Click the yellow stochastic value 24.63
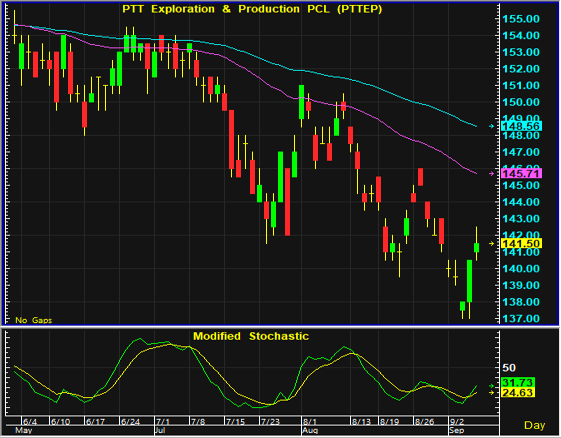The width and height of the screenshot is (561, 438). (518, 393)
